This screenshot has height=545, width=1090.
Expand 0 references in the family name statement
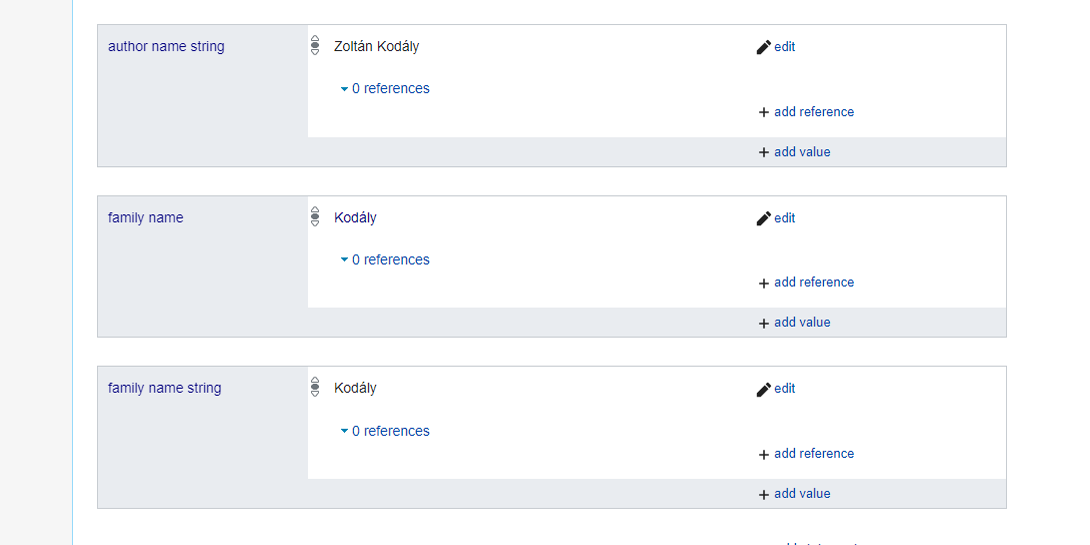(390, 260)
